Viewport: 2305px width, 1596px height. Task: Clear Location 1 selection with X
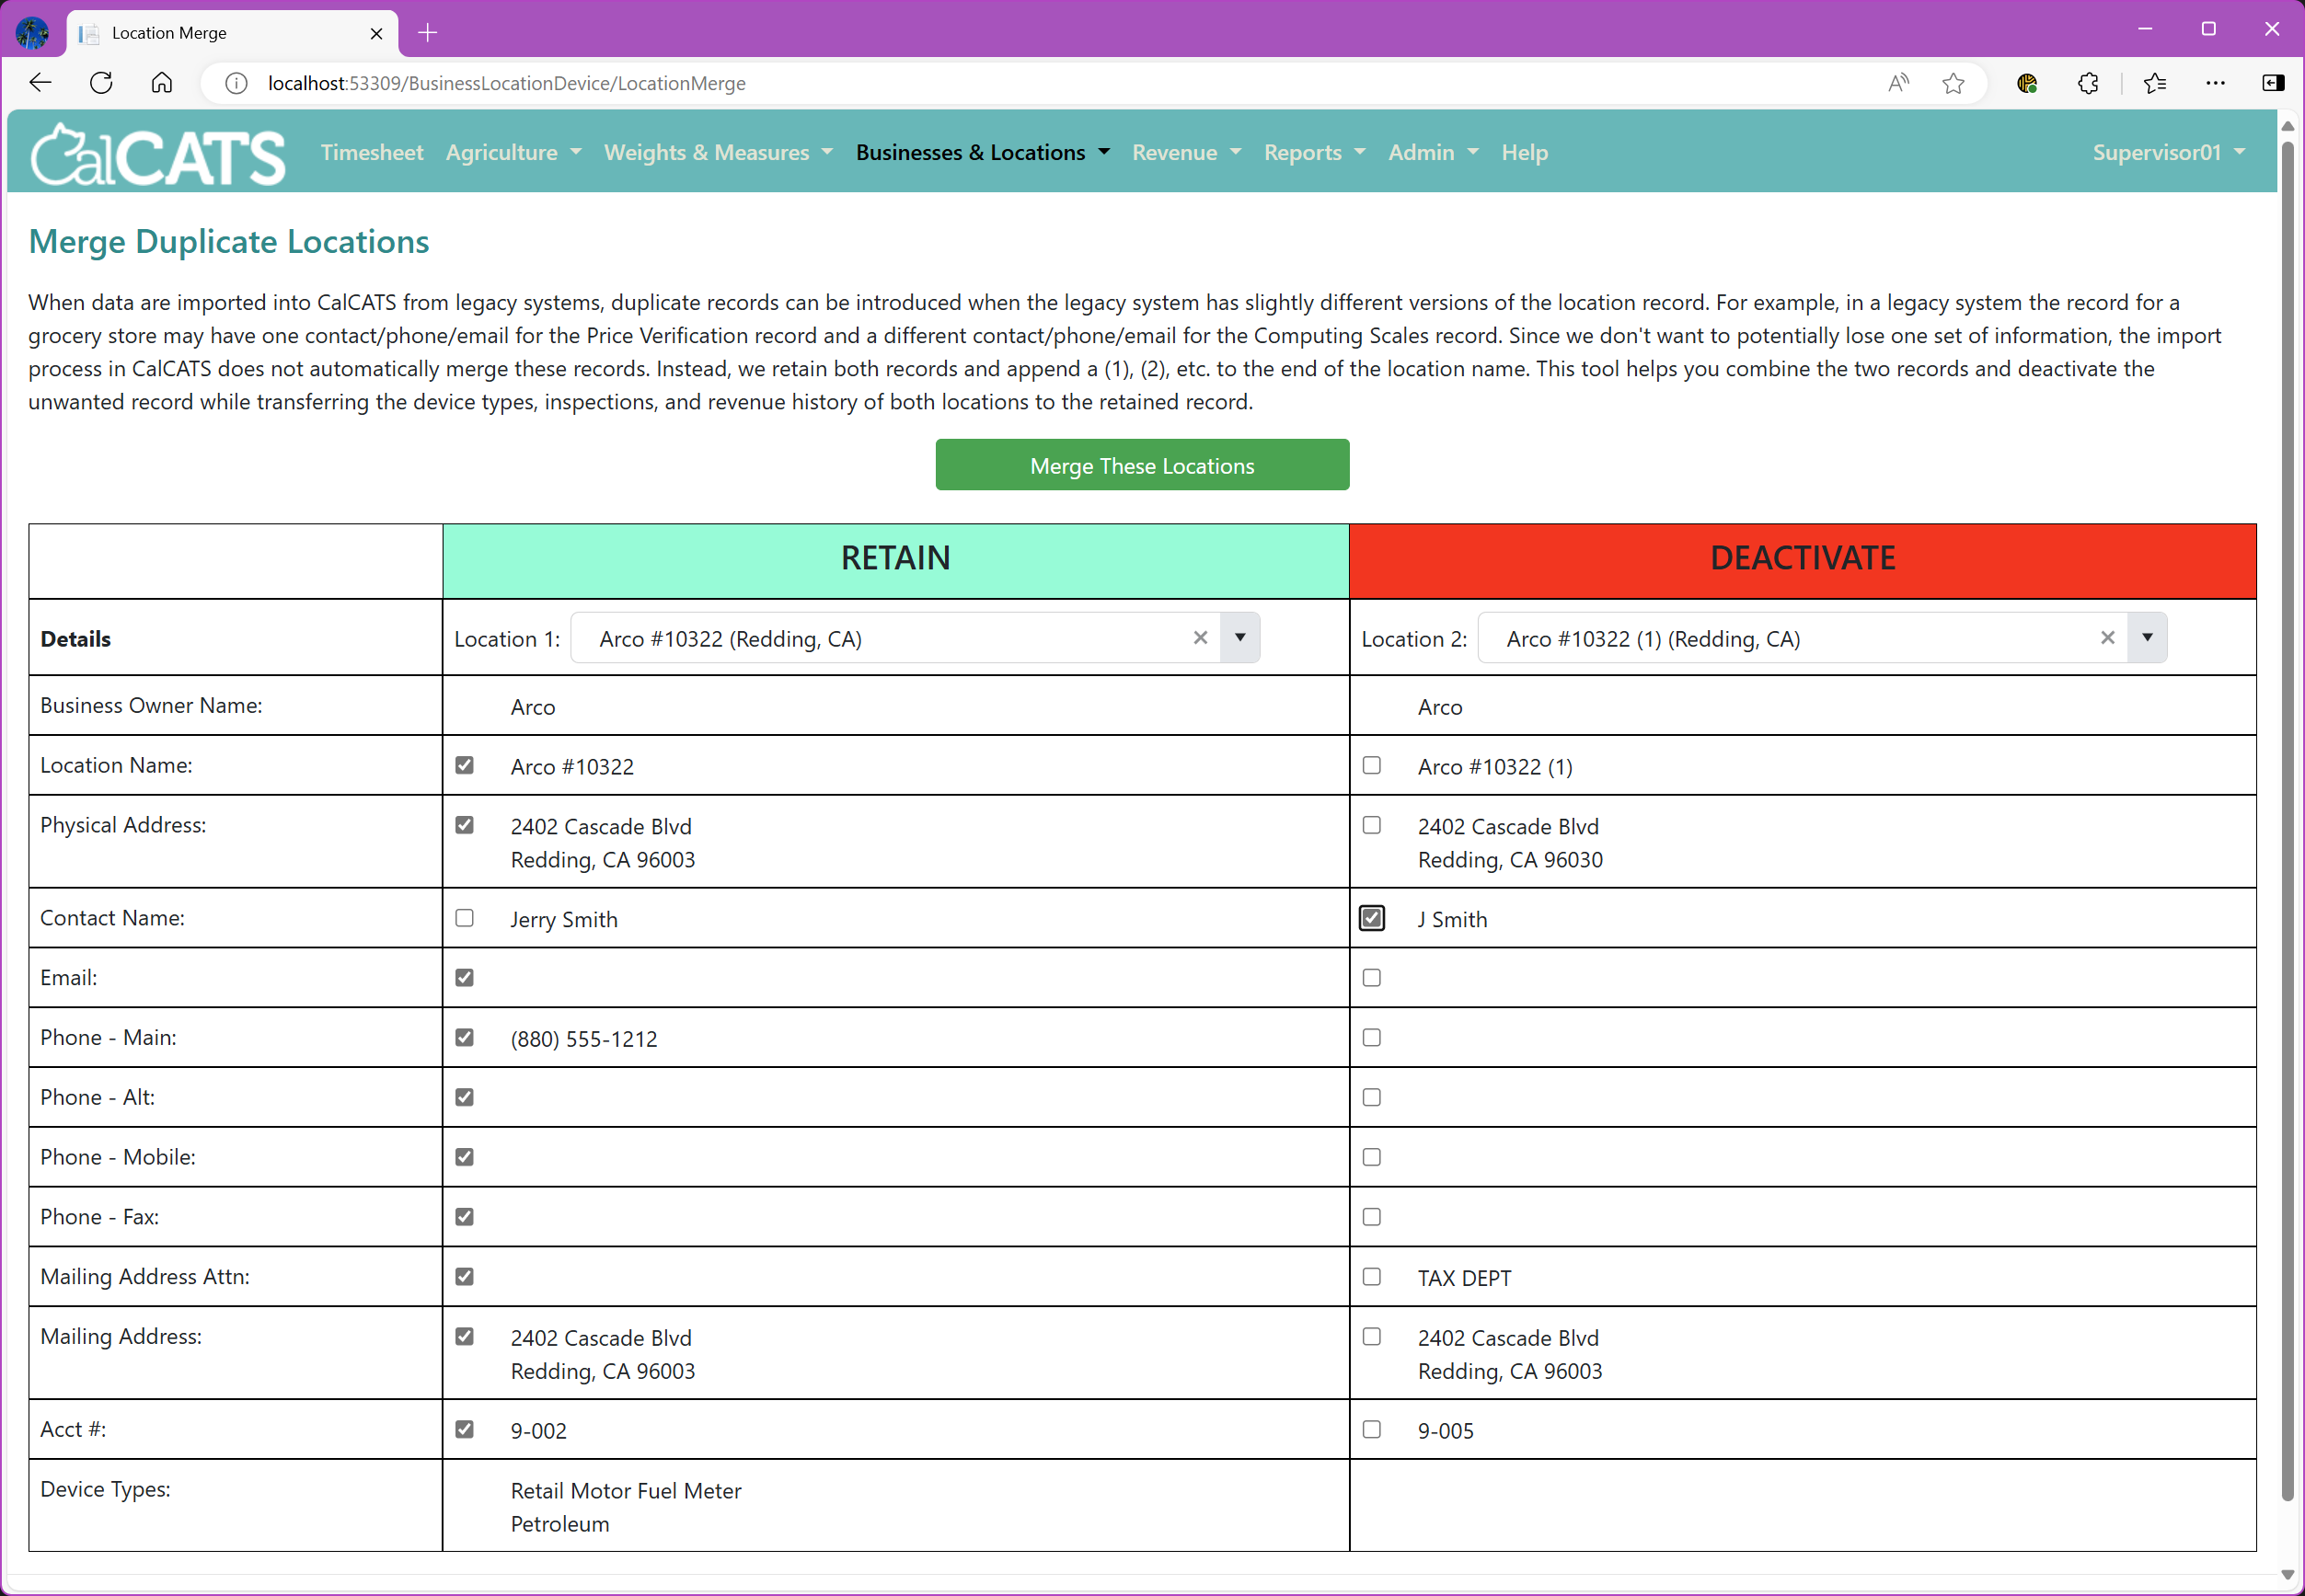(x=1200, y=638)
